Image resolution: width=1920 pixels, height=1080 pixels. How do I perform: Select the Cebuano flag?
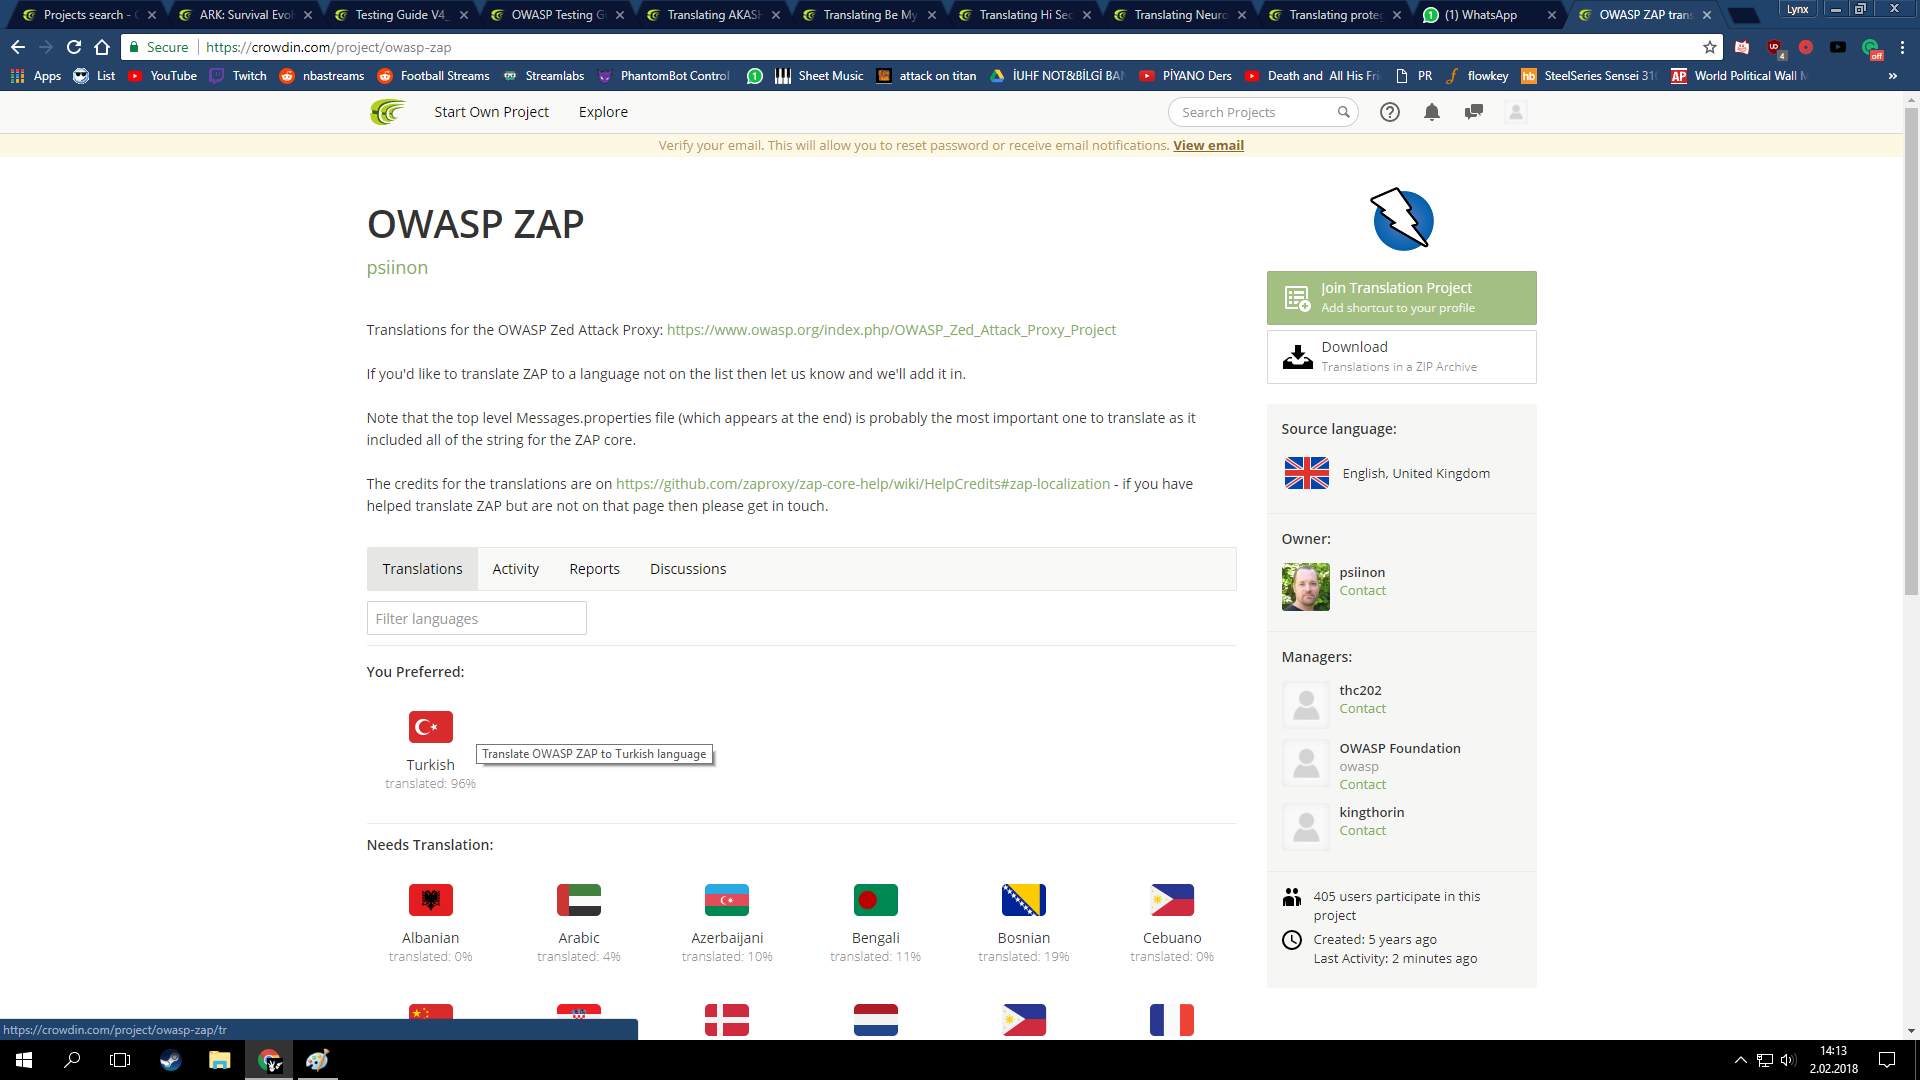(x=1172, y=900)
